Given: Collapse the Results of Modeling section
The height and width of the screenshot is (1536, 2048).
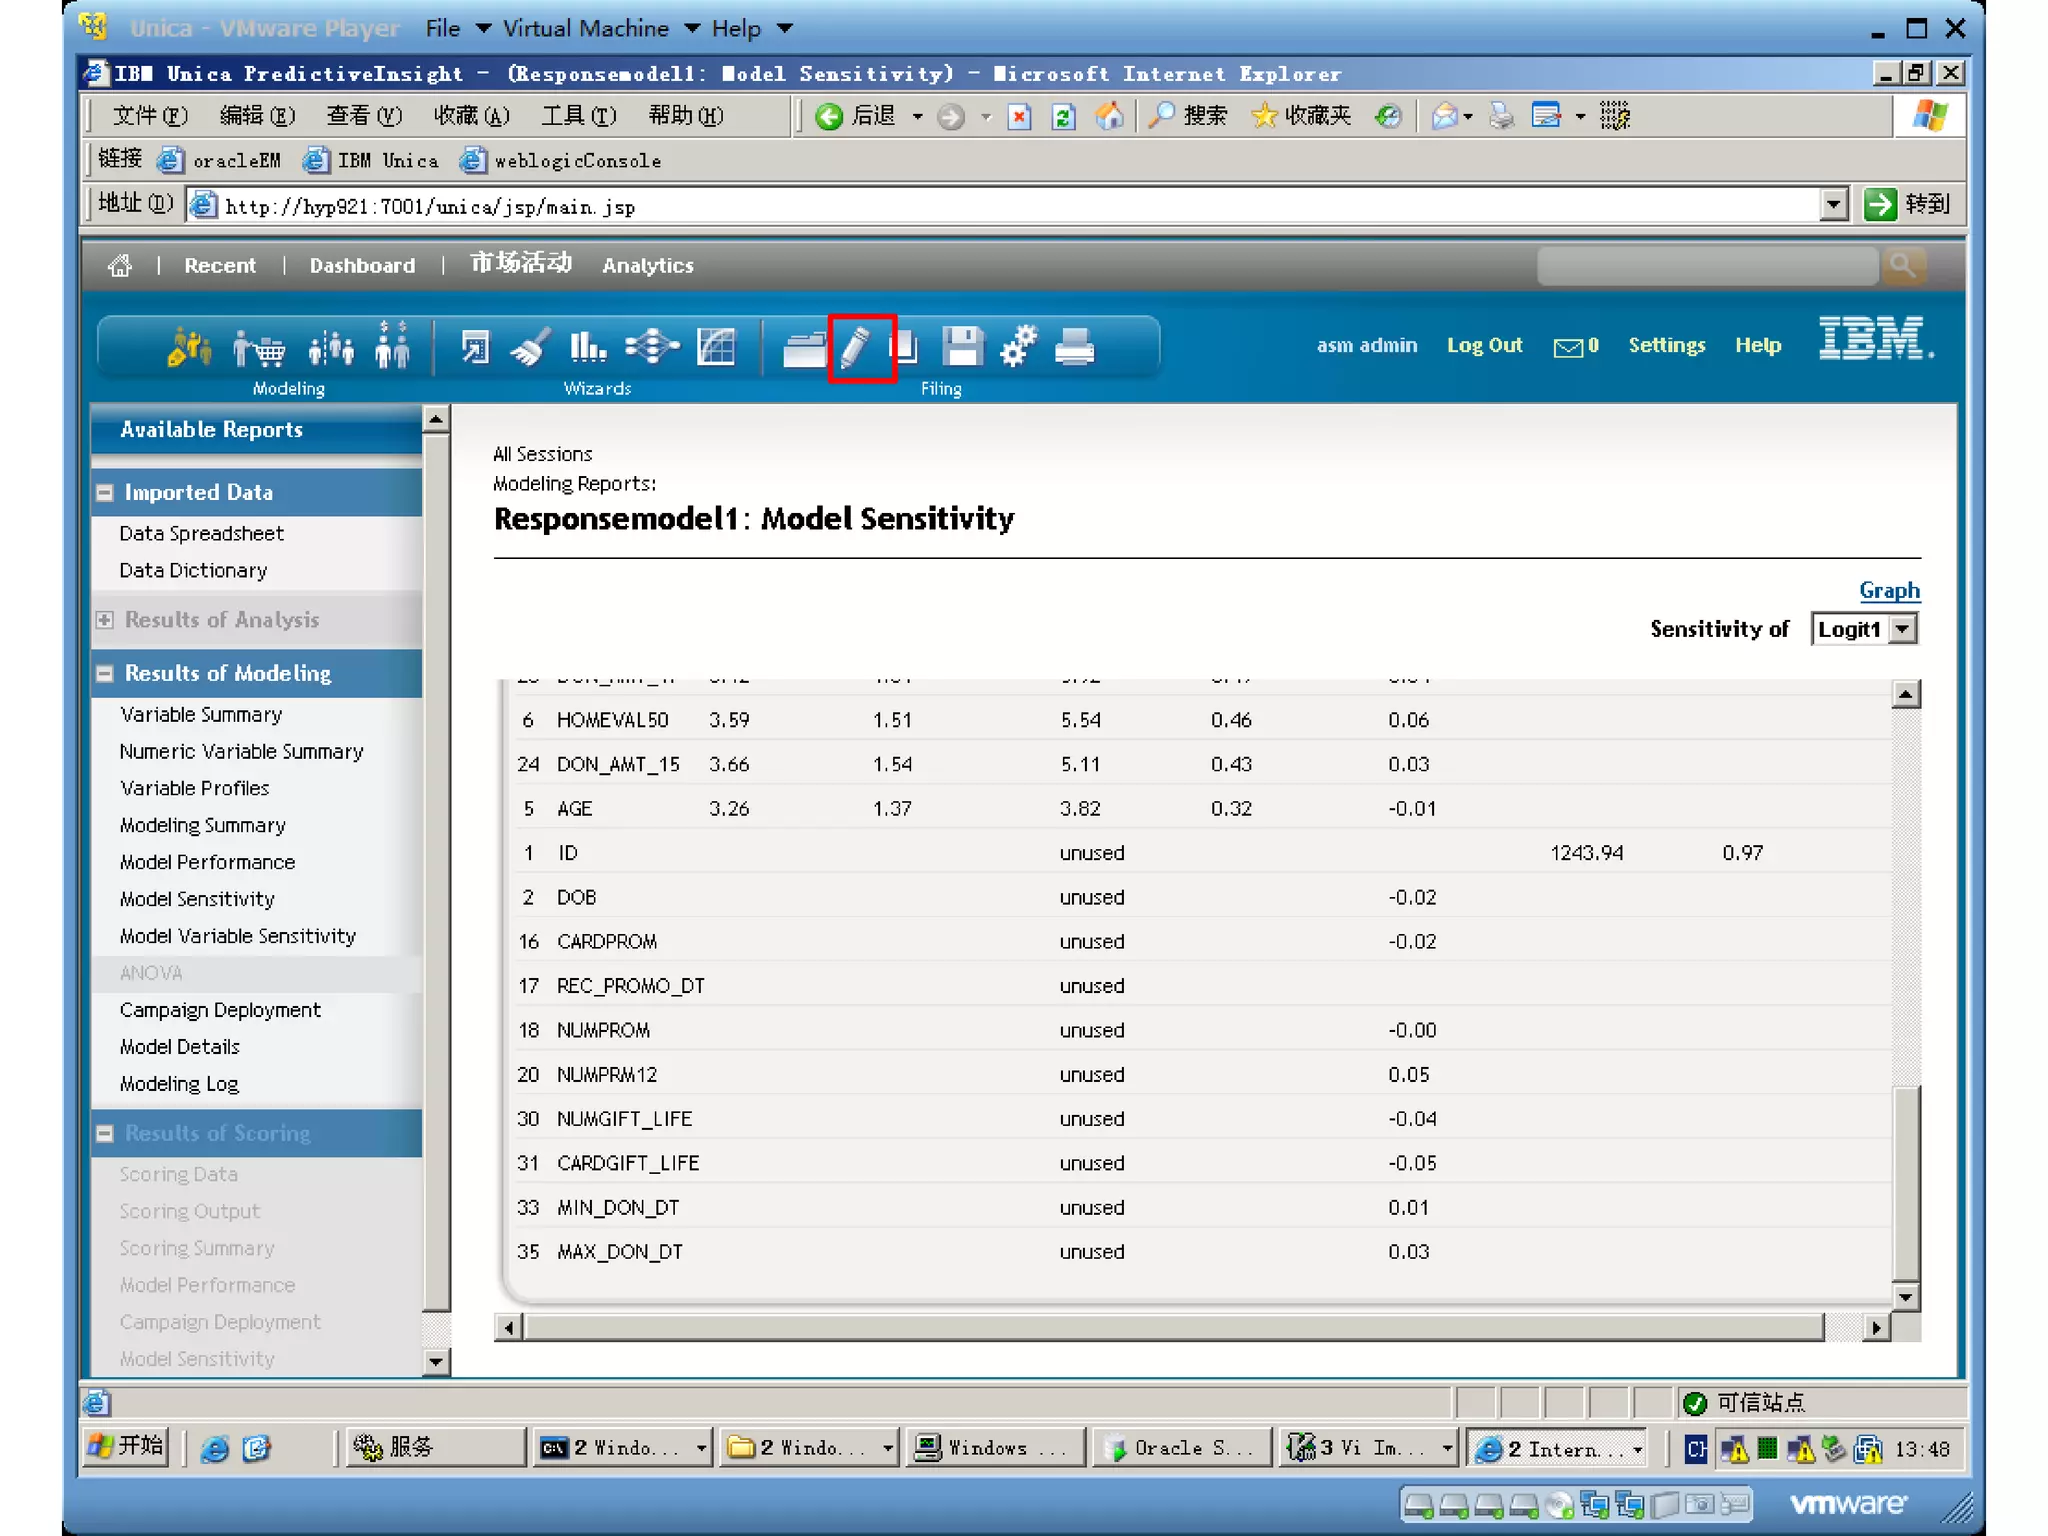Looking at the screenshot, I should pos(105,674).
